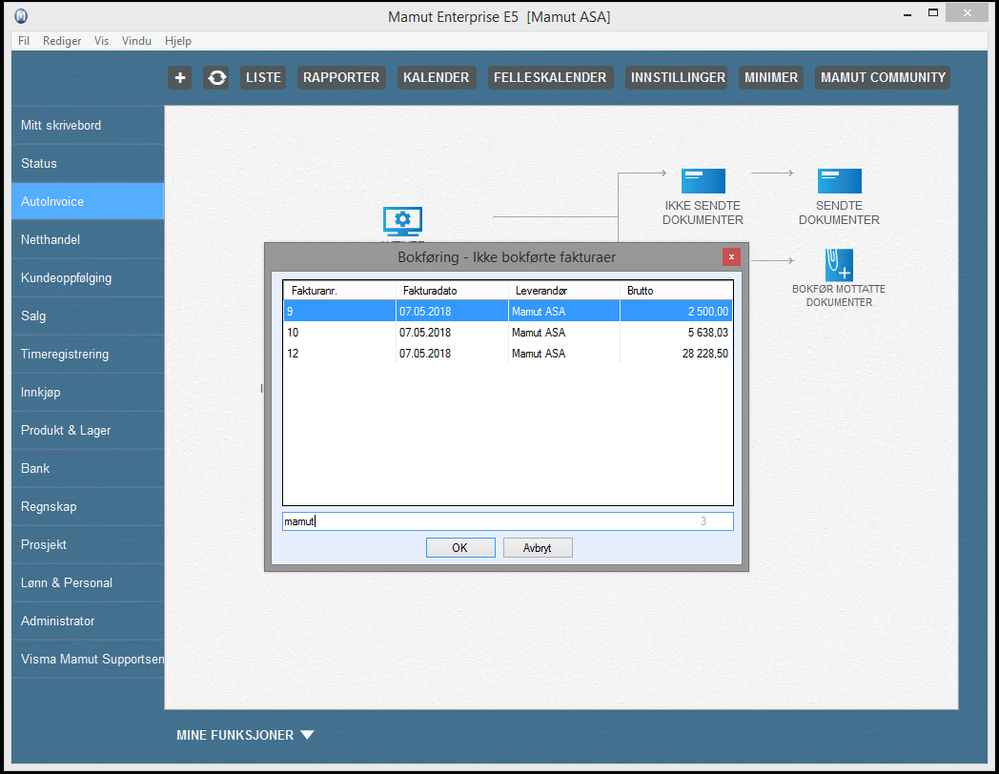Screen dimensions: 999x774
Task: Select Prosjekt in the sidebar
Action: click(88, 545)
